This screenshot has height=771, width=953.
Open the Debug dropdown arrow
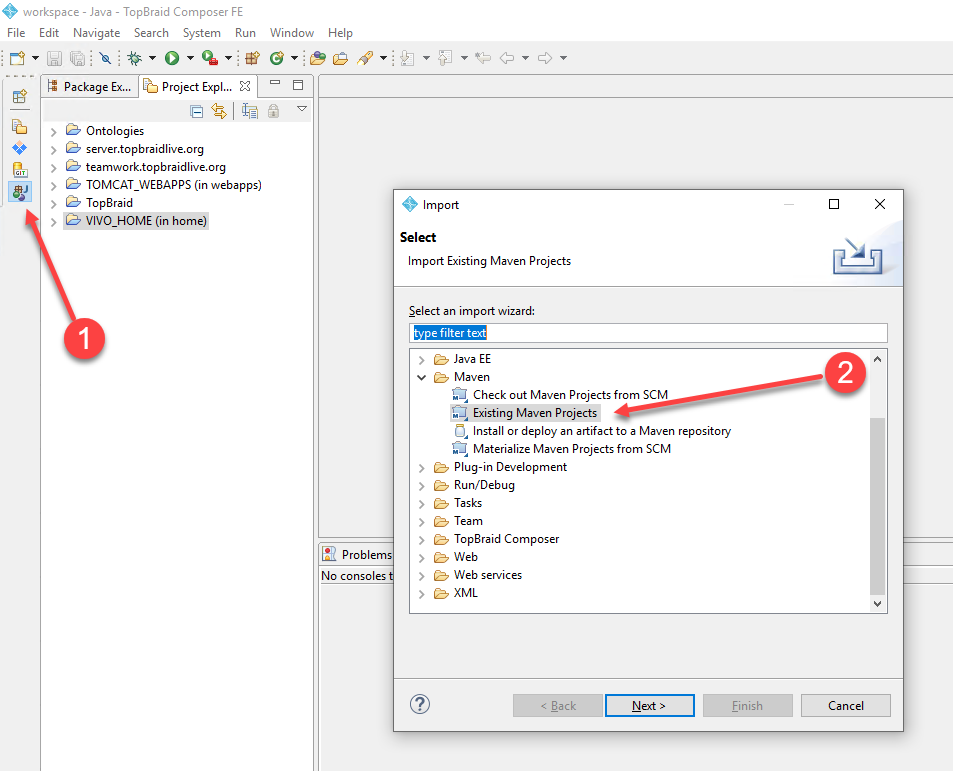153,58
